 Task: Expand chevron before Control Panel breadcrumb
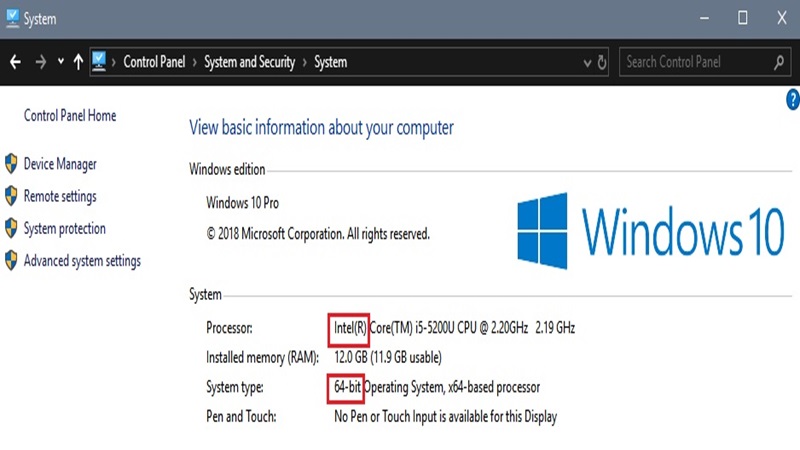[x=113, y=62]
